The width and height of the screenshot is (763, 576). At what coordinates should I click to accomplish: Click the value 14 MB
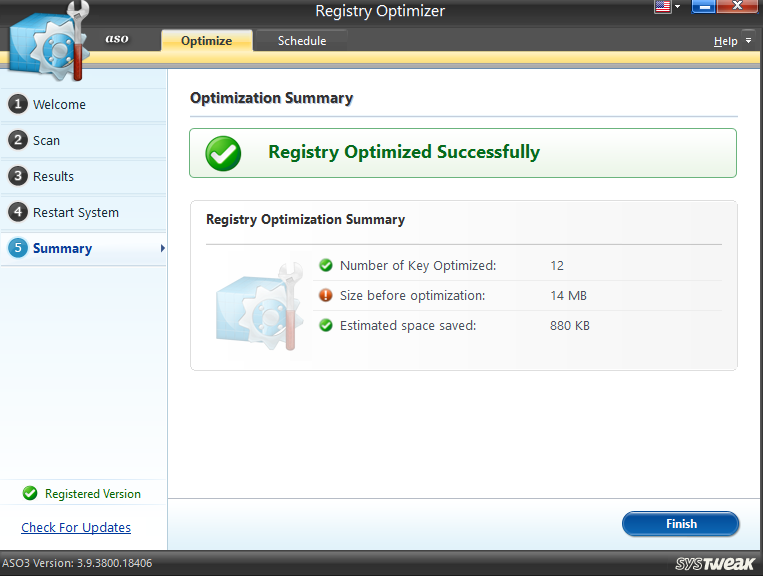pyautogui.click(x=568, y=296)
